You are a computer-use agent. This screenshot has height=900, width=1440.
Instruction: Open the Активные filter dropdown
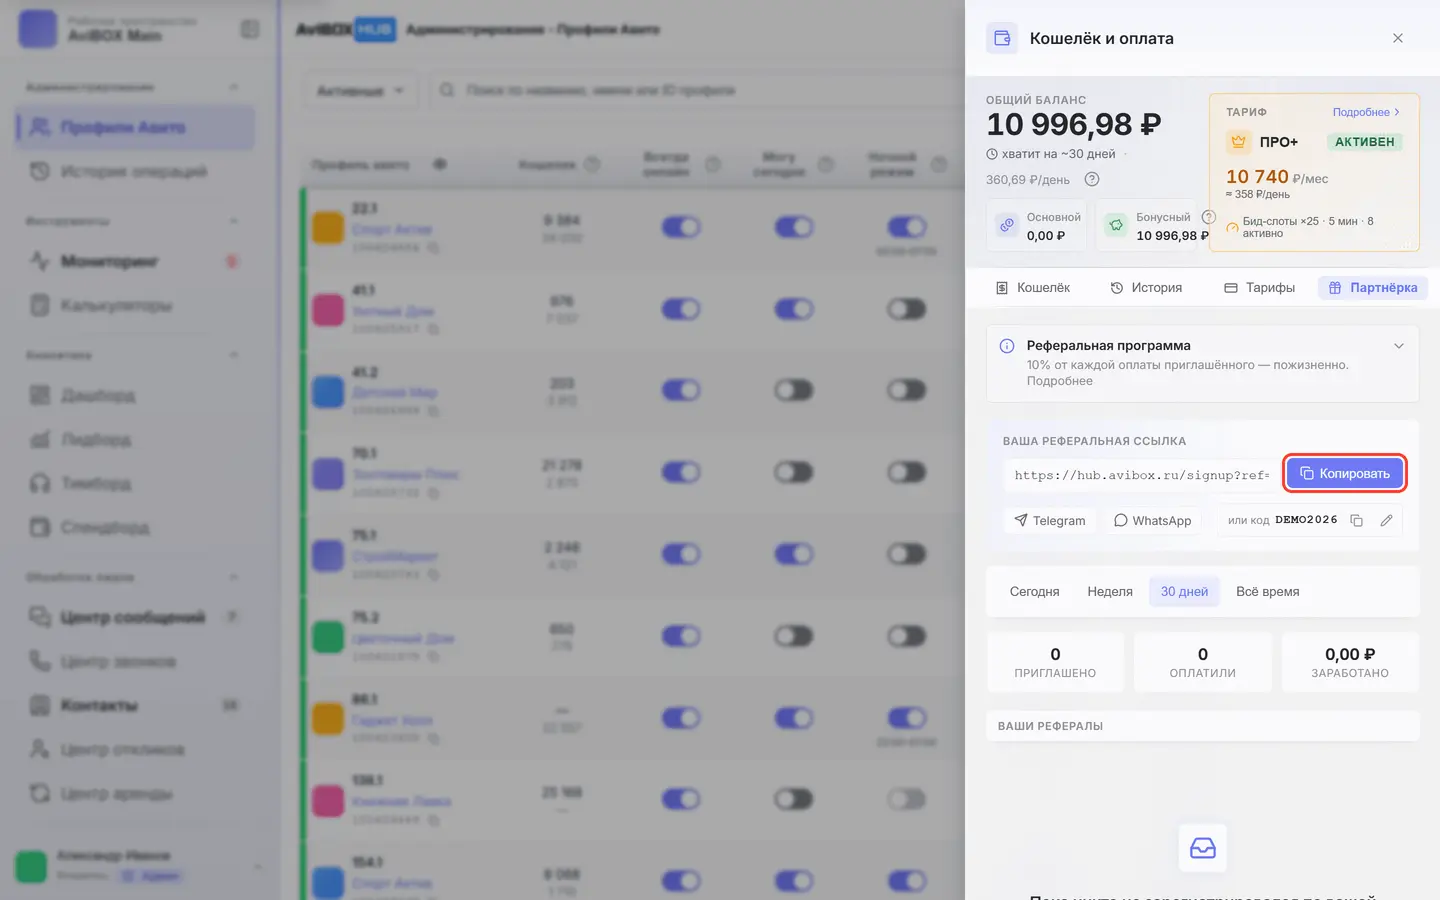coord(360,91)
